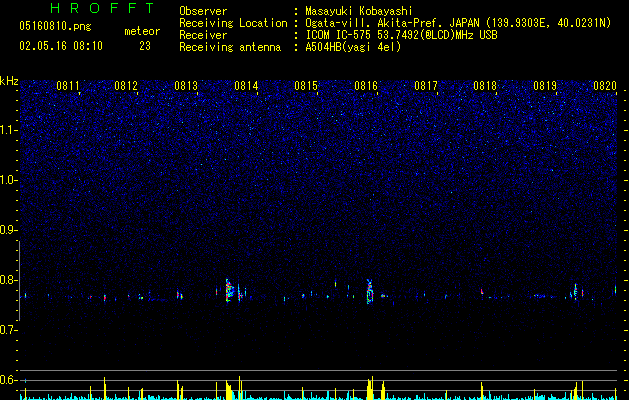Click the Observer label
The height and width of the screenshot is (400, 629).
[x=203, y=11]
